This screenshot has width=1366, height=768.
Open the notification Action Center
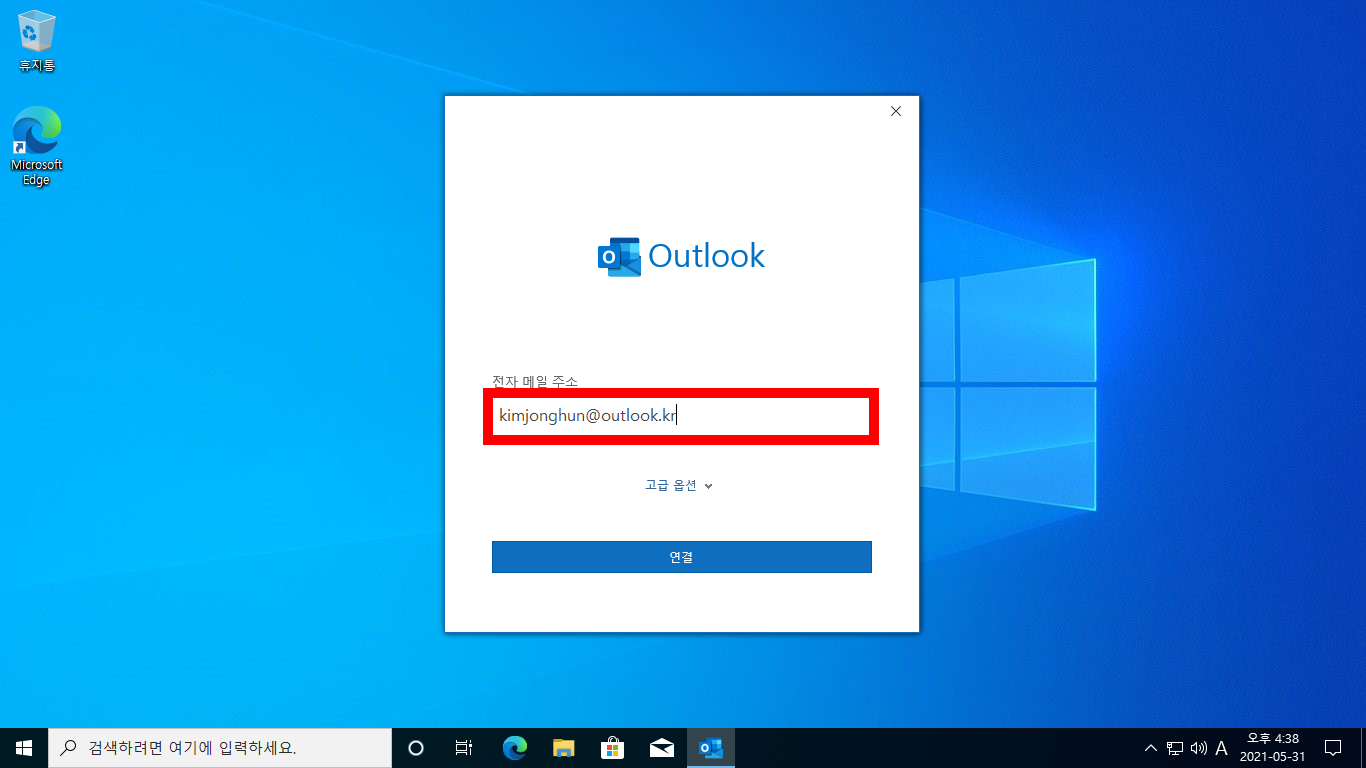[1333, 748]
